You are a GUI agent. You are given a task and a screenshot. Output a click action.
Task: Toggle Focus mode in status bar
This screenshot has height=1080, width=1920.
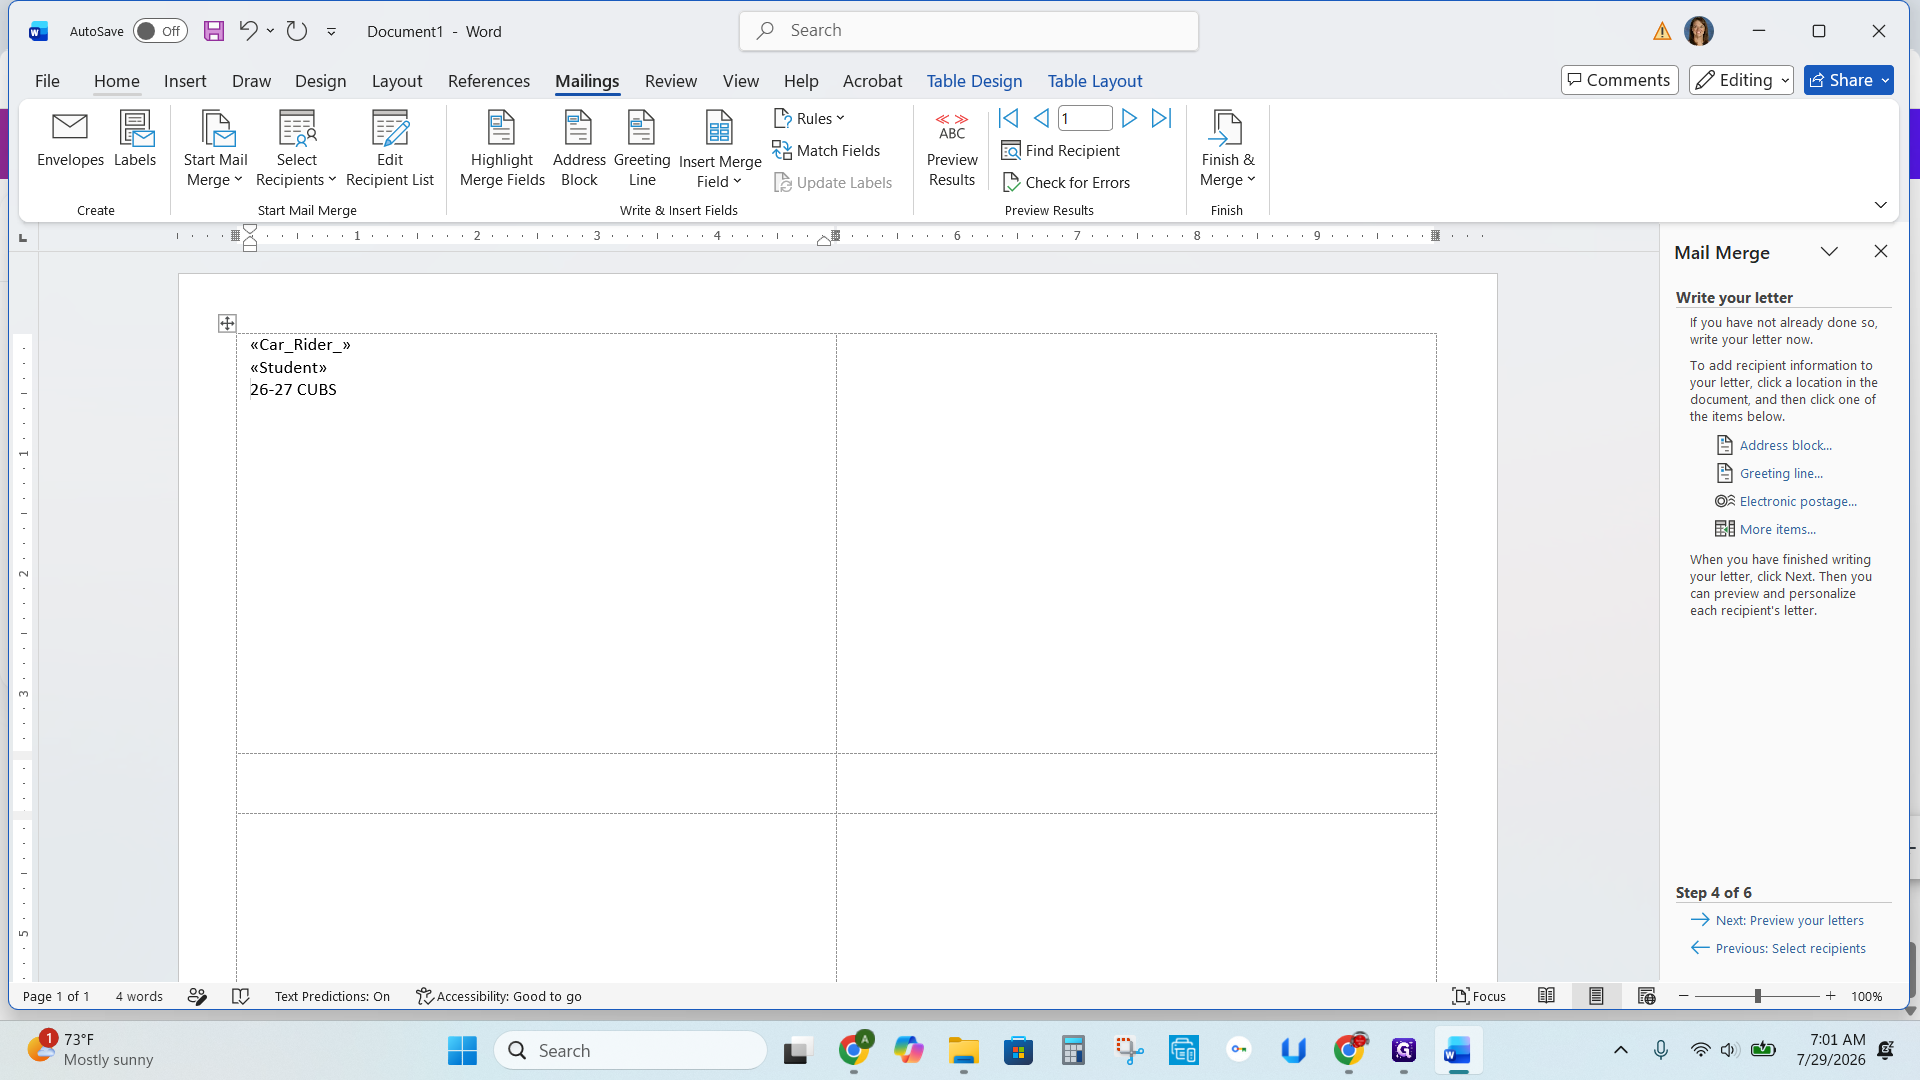coord(1479,996)
